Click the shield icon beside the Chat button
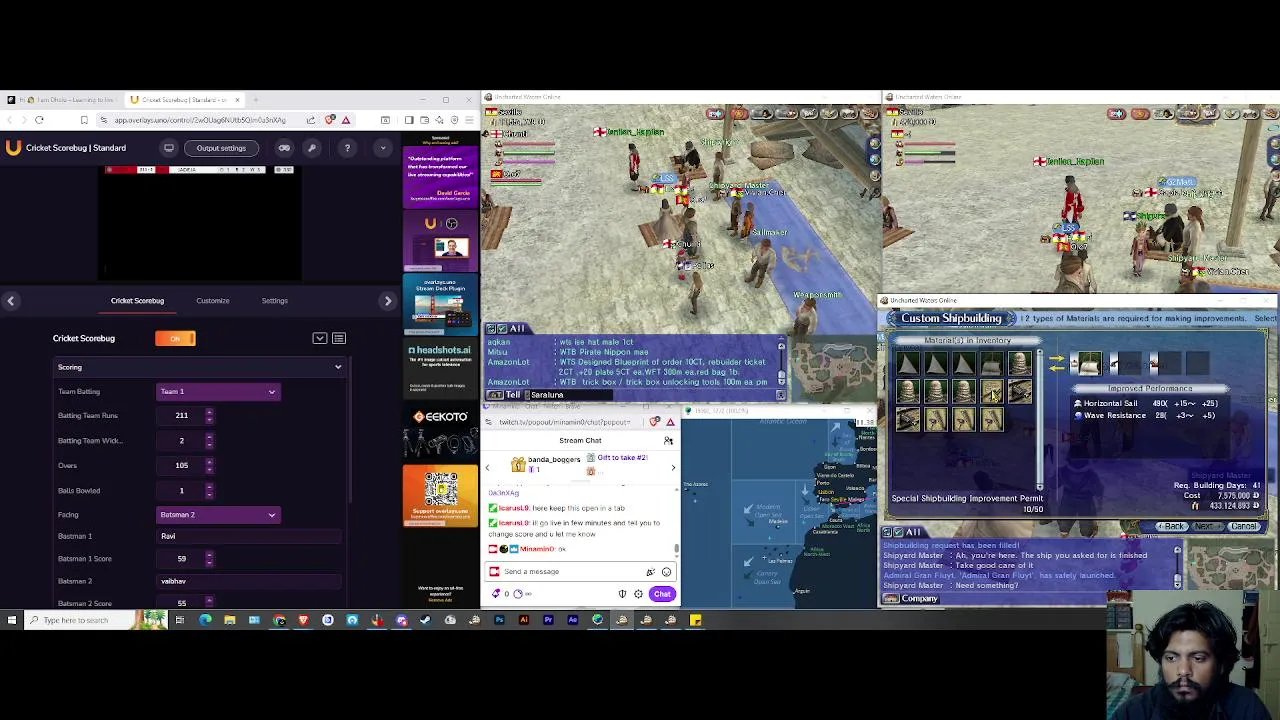This screenshot has width=1280, height=720. 622,594
